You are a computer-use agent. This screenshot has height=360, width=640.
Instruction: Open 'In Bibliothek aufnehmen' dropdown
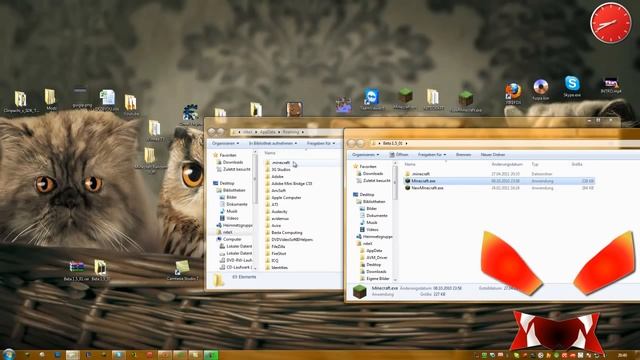pyautogui.click(x=273, y=144)
